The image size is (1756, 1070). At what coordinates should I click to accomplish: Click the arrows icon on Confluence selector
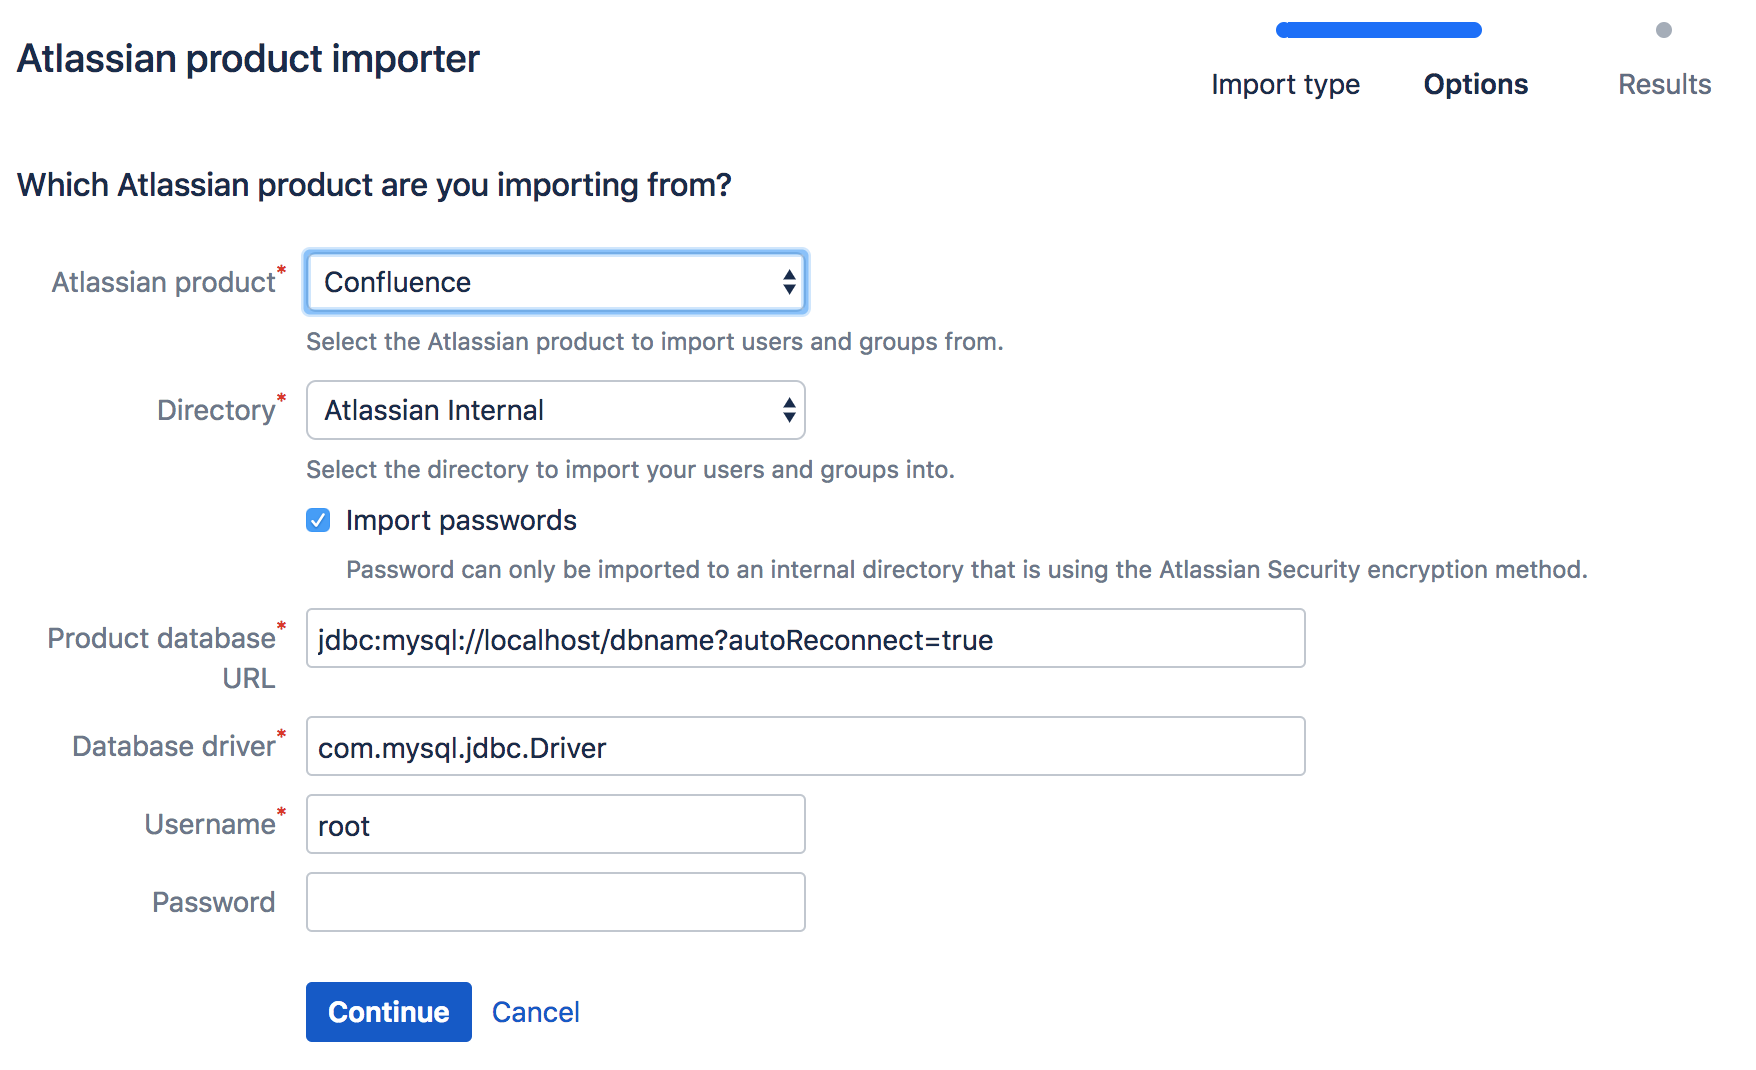tap(789, 282)
